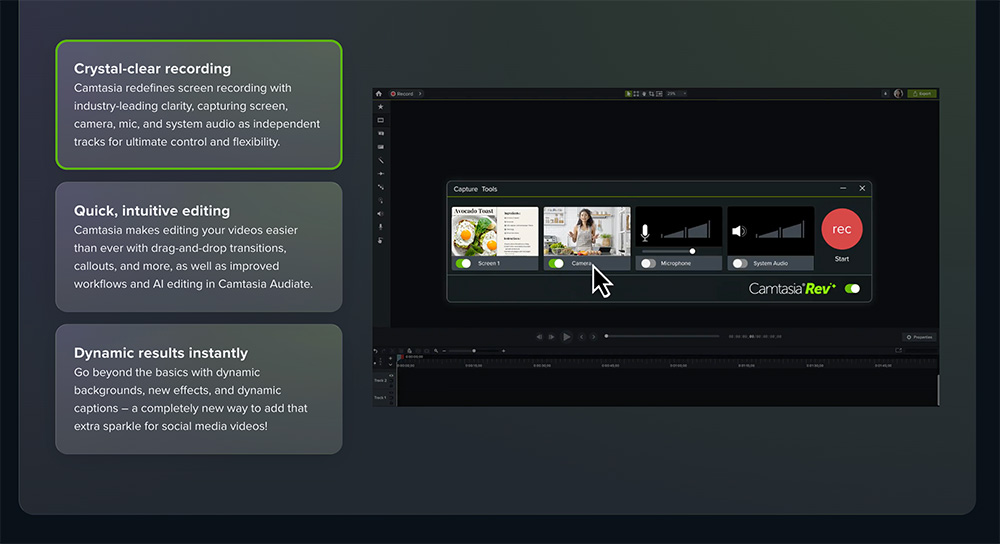The height and width of the screenshot is (544, 1000).
Task: Jump to next marker arrow
Action: pos(594,337)
